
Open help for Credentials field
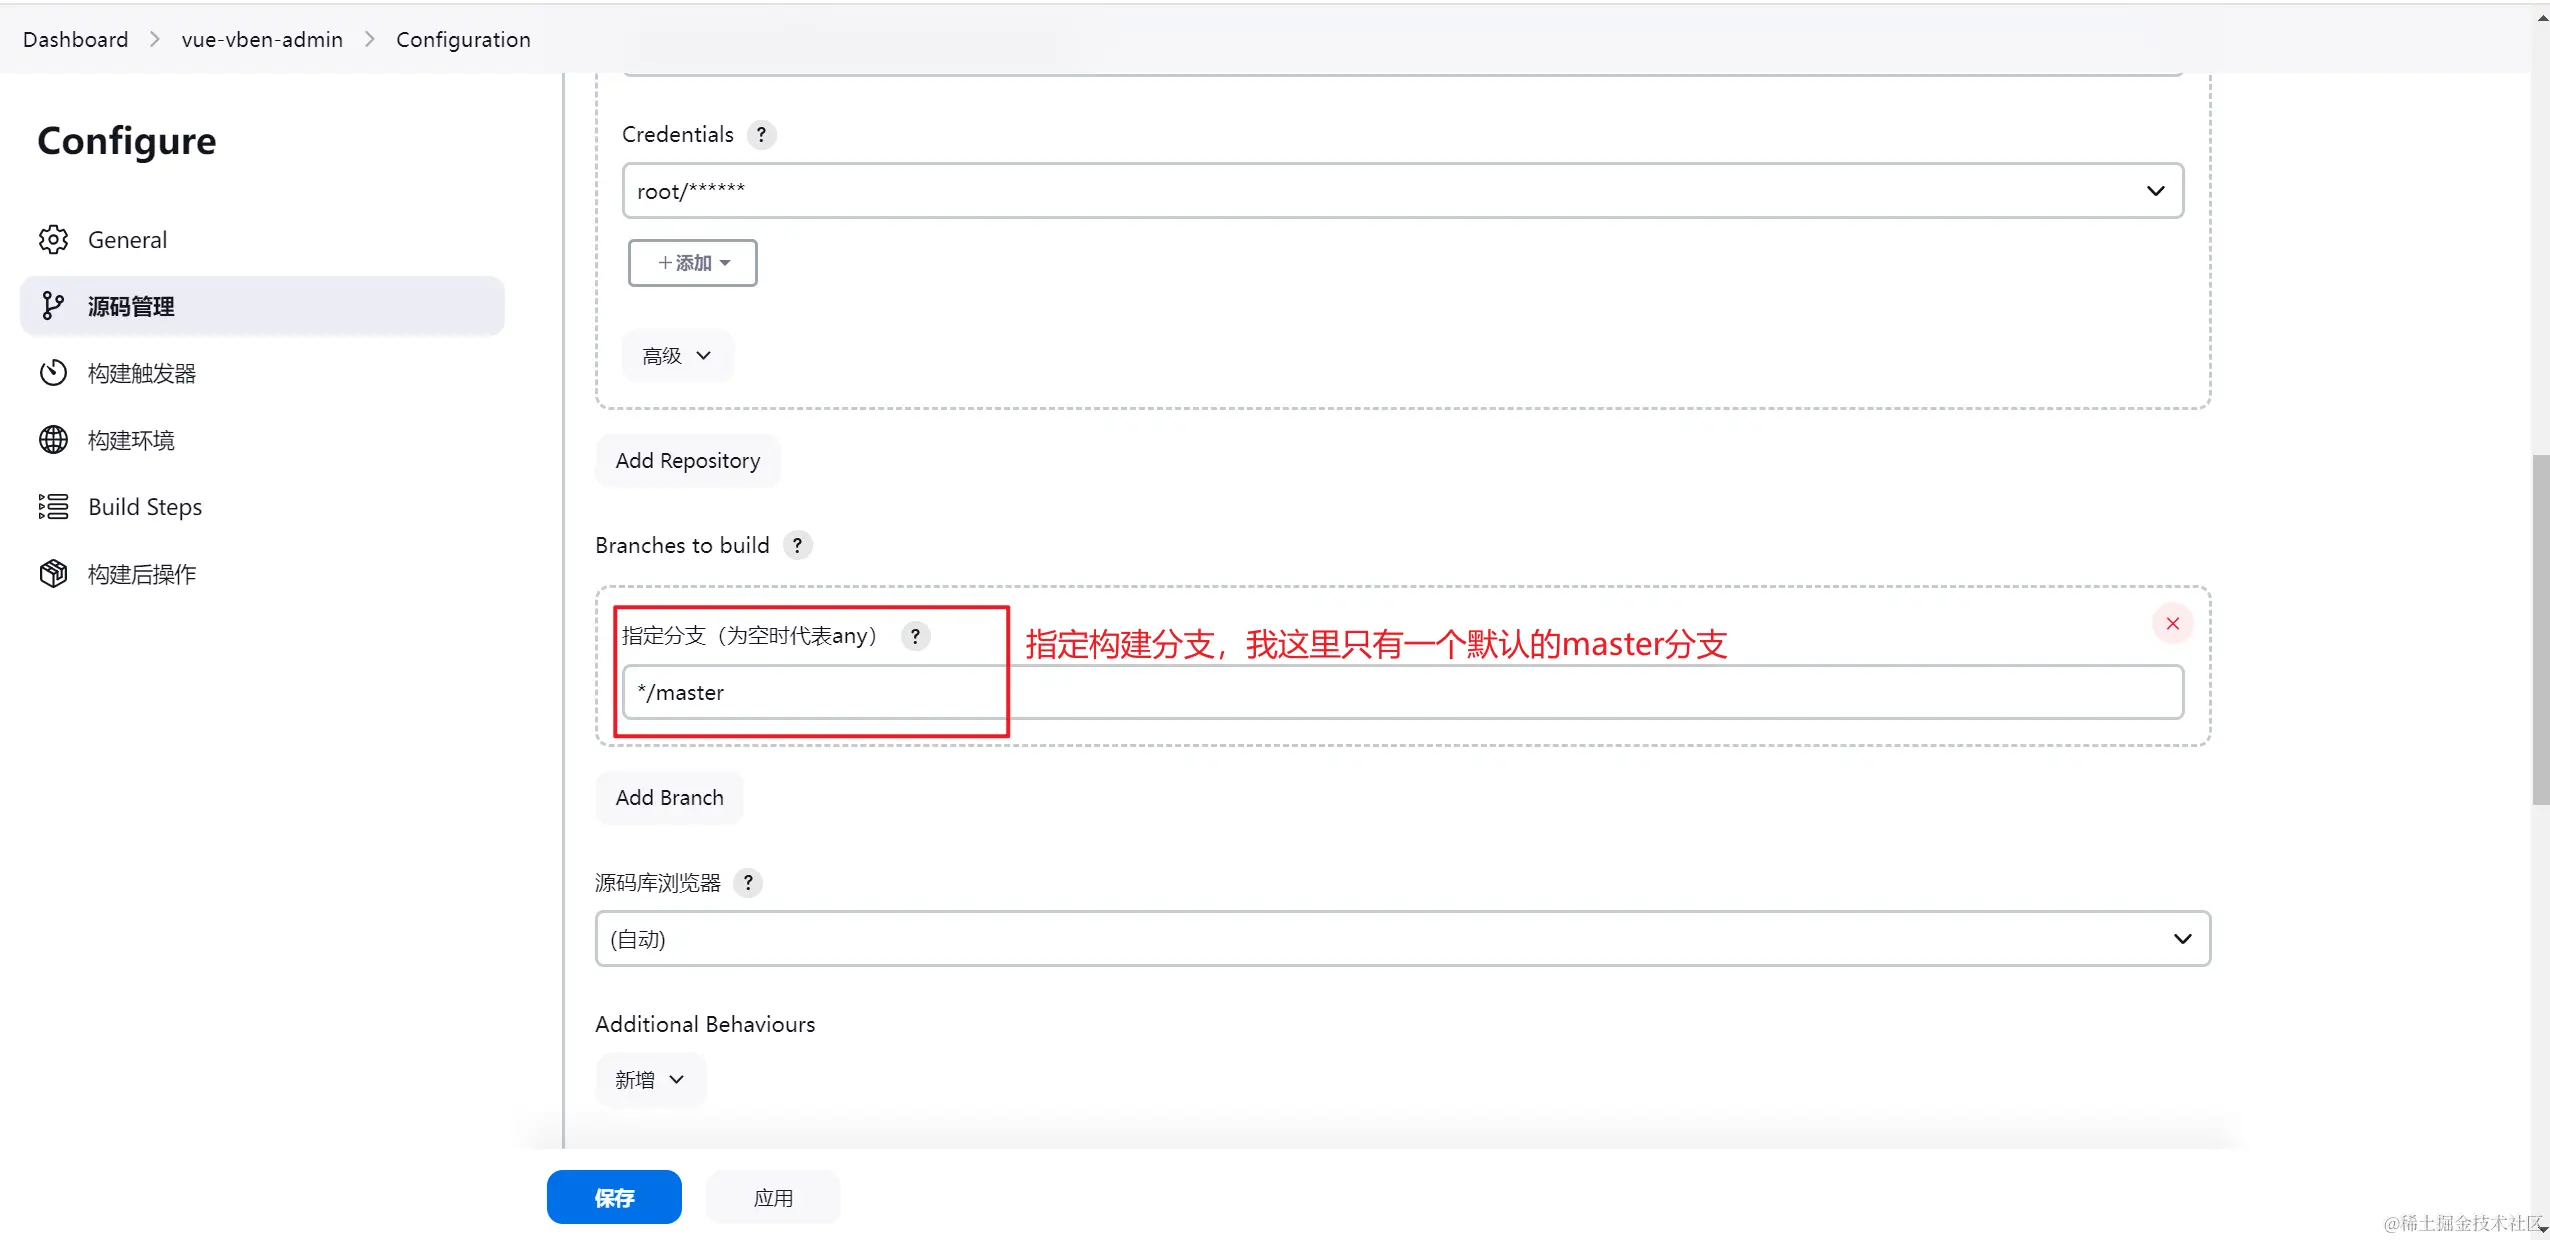pos(761,135)
